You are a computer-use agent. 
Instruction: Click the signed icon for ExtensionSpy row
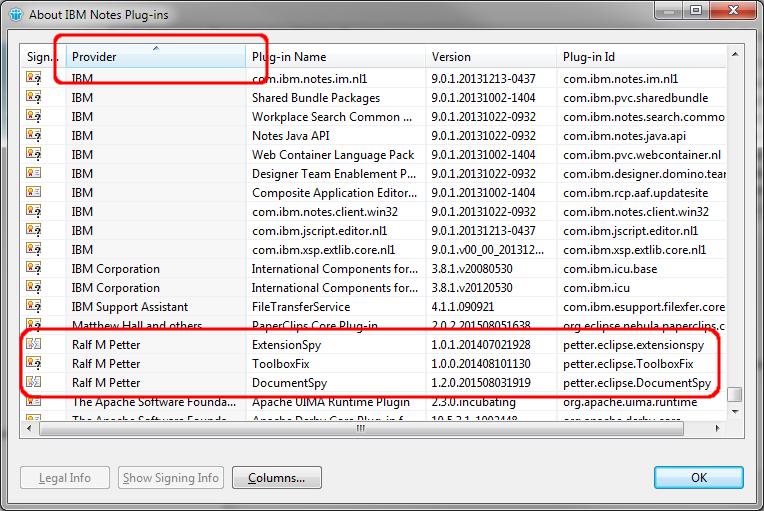pyautogui.click(x=34, y=345)
